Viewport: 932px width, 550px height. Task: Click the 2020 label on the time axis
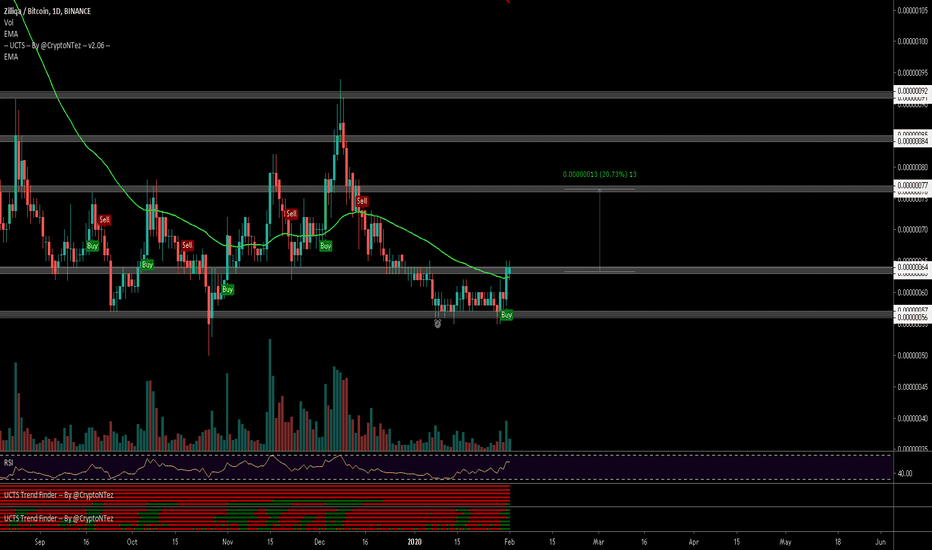(x=414, y=542)
